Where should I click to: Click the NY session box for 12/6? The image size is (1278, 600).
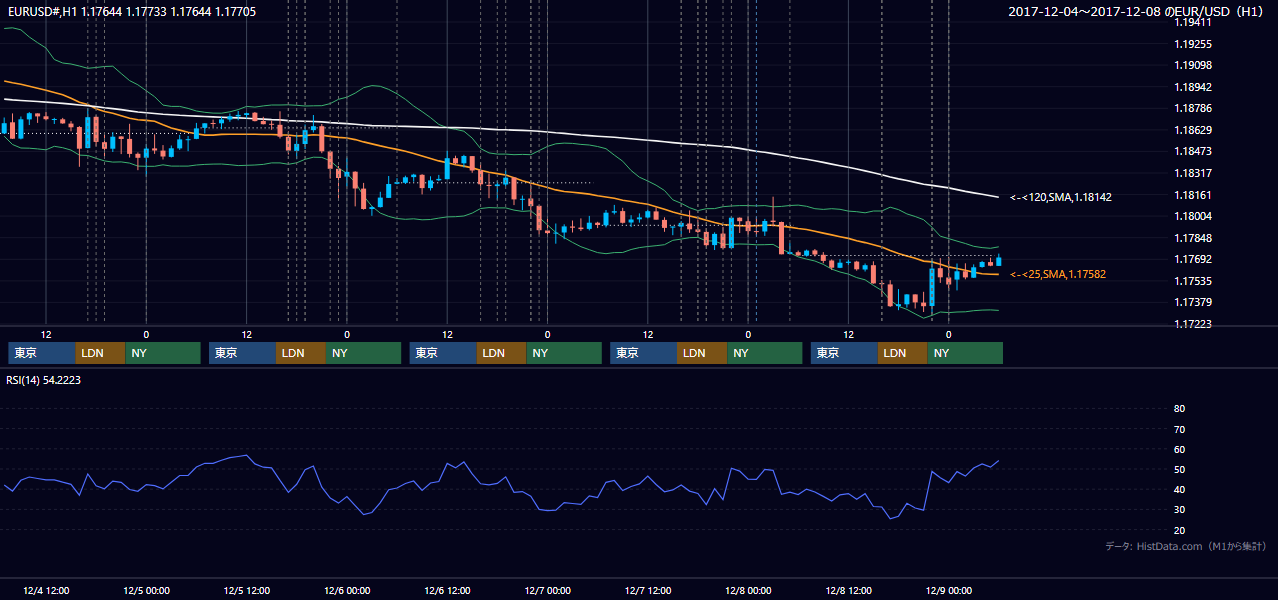tap(564, 353)
